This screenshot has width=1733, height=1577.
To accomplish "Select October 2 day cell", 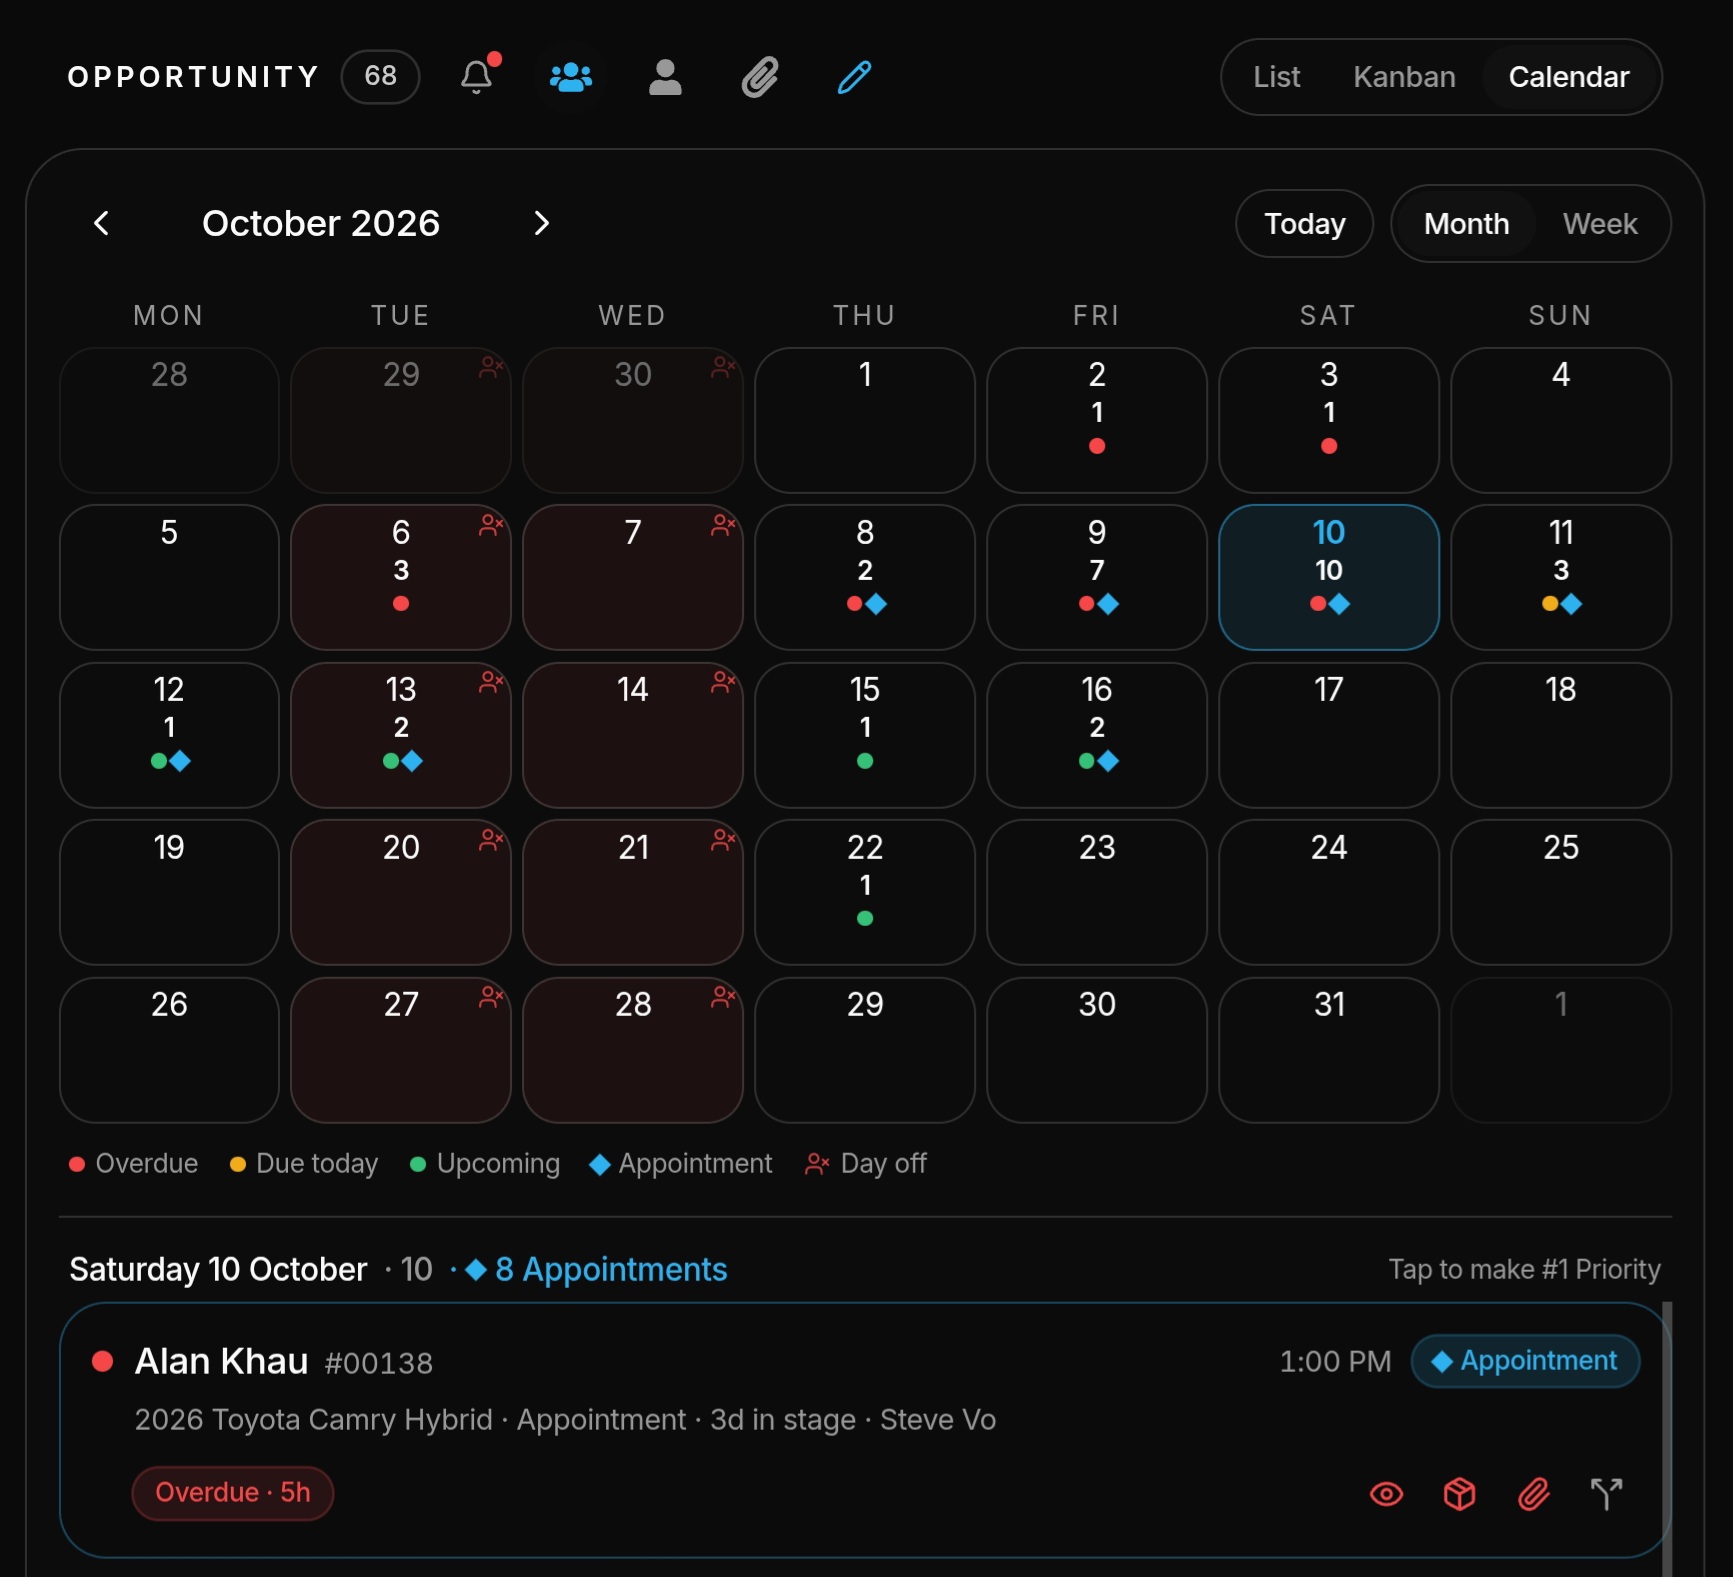I will pos(1097,420).
